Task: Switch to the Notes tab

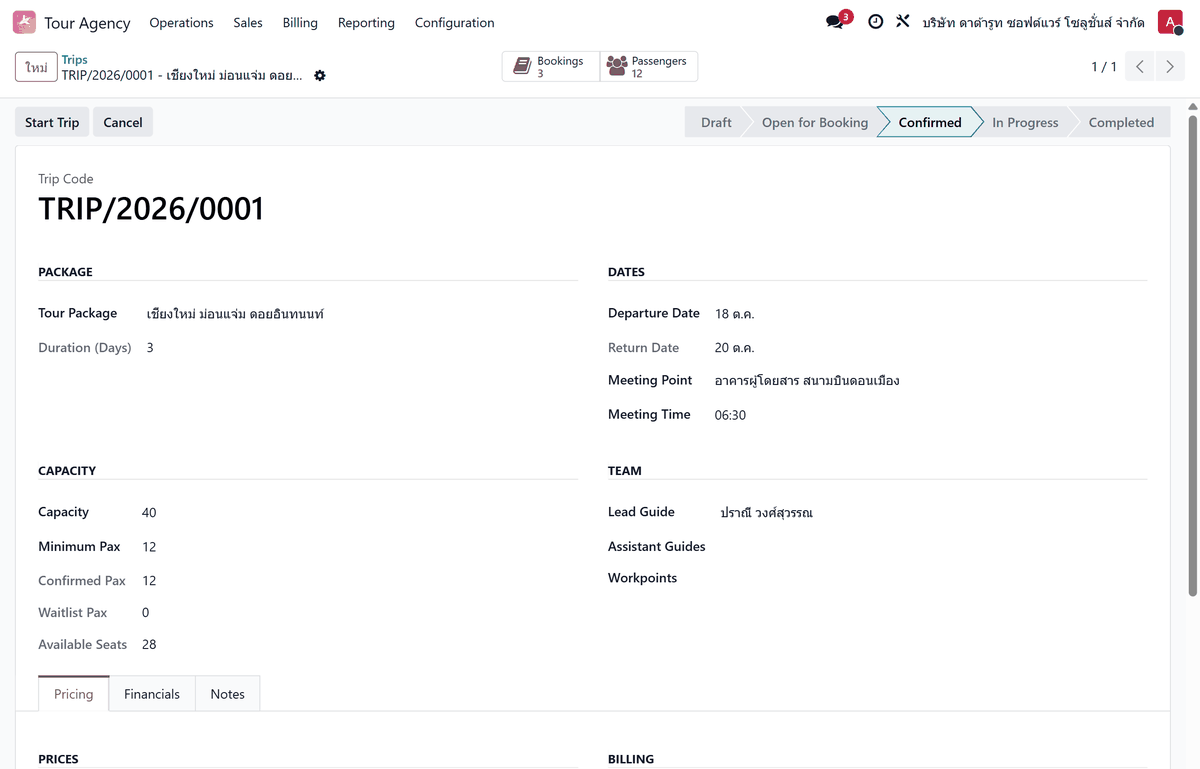Action: coord(228,694)
